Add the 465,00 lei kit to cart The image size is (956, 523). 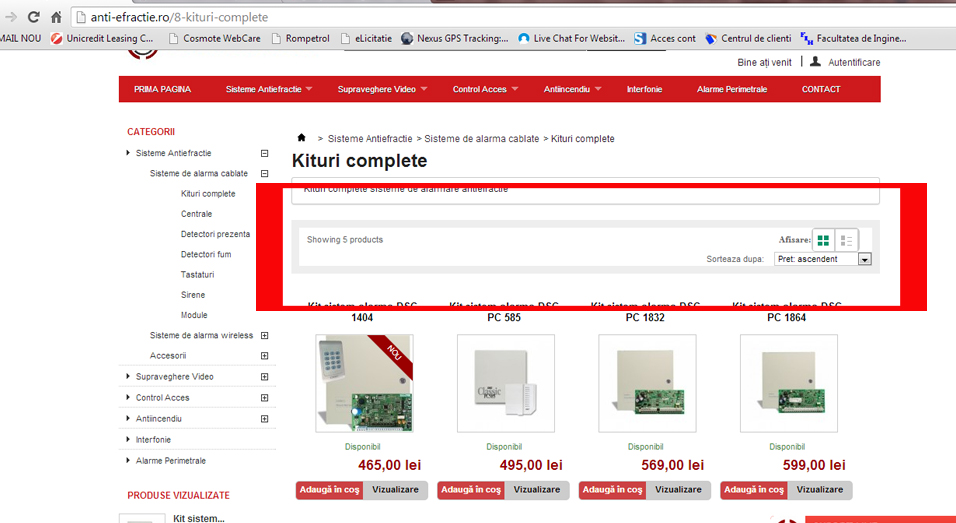click(x=330, y=490)
